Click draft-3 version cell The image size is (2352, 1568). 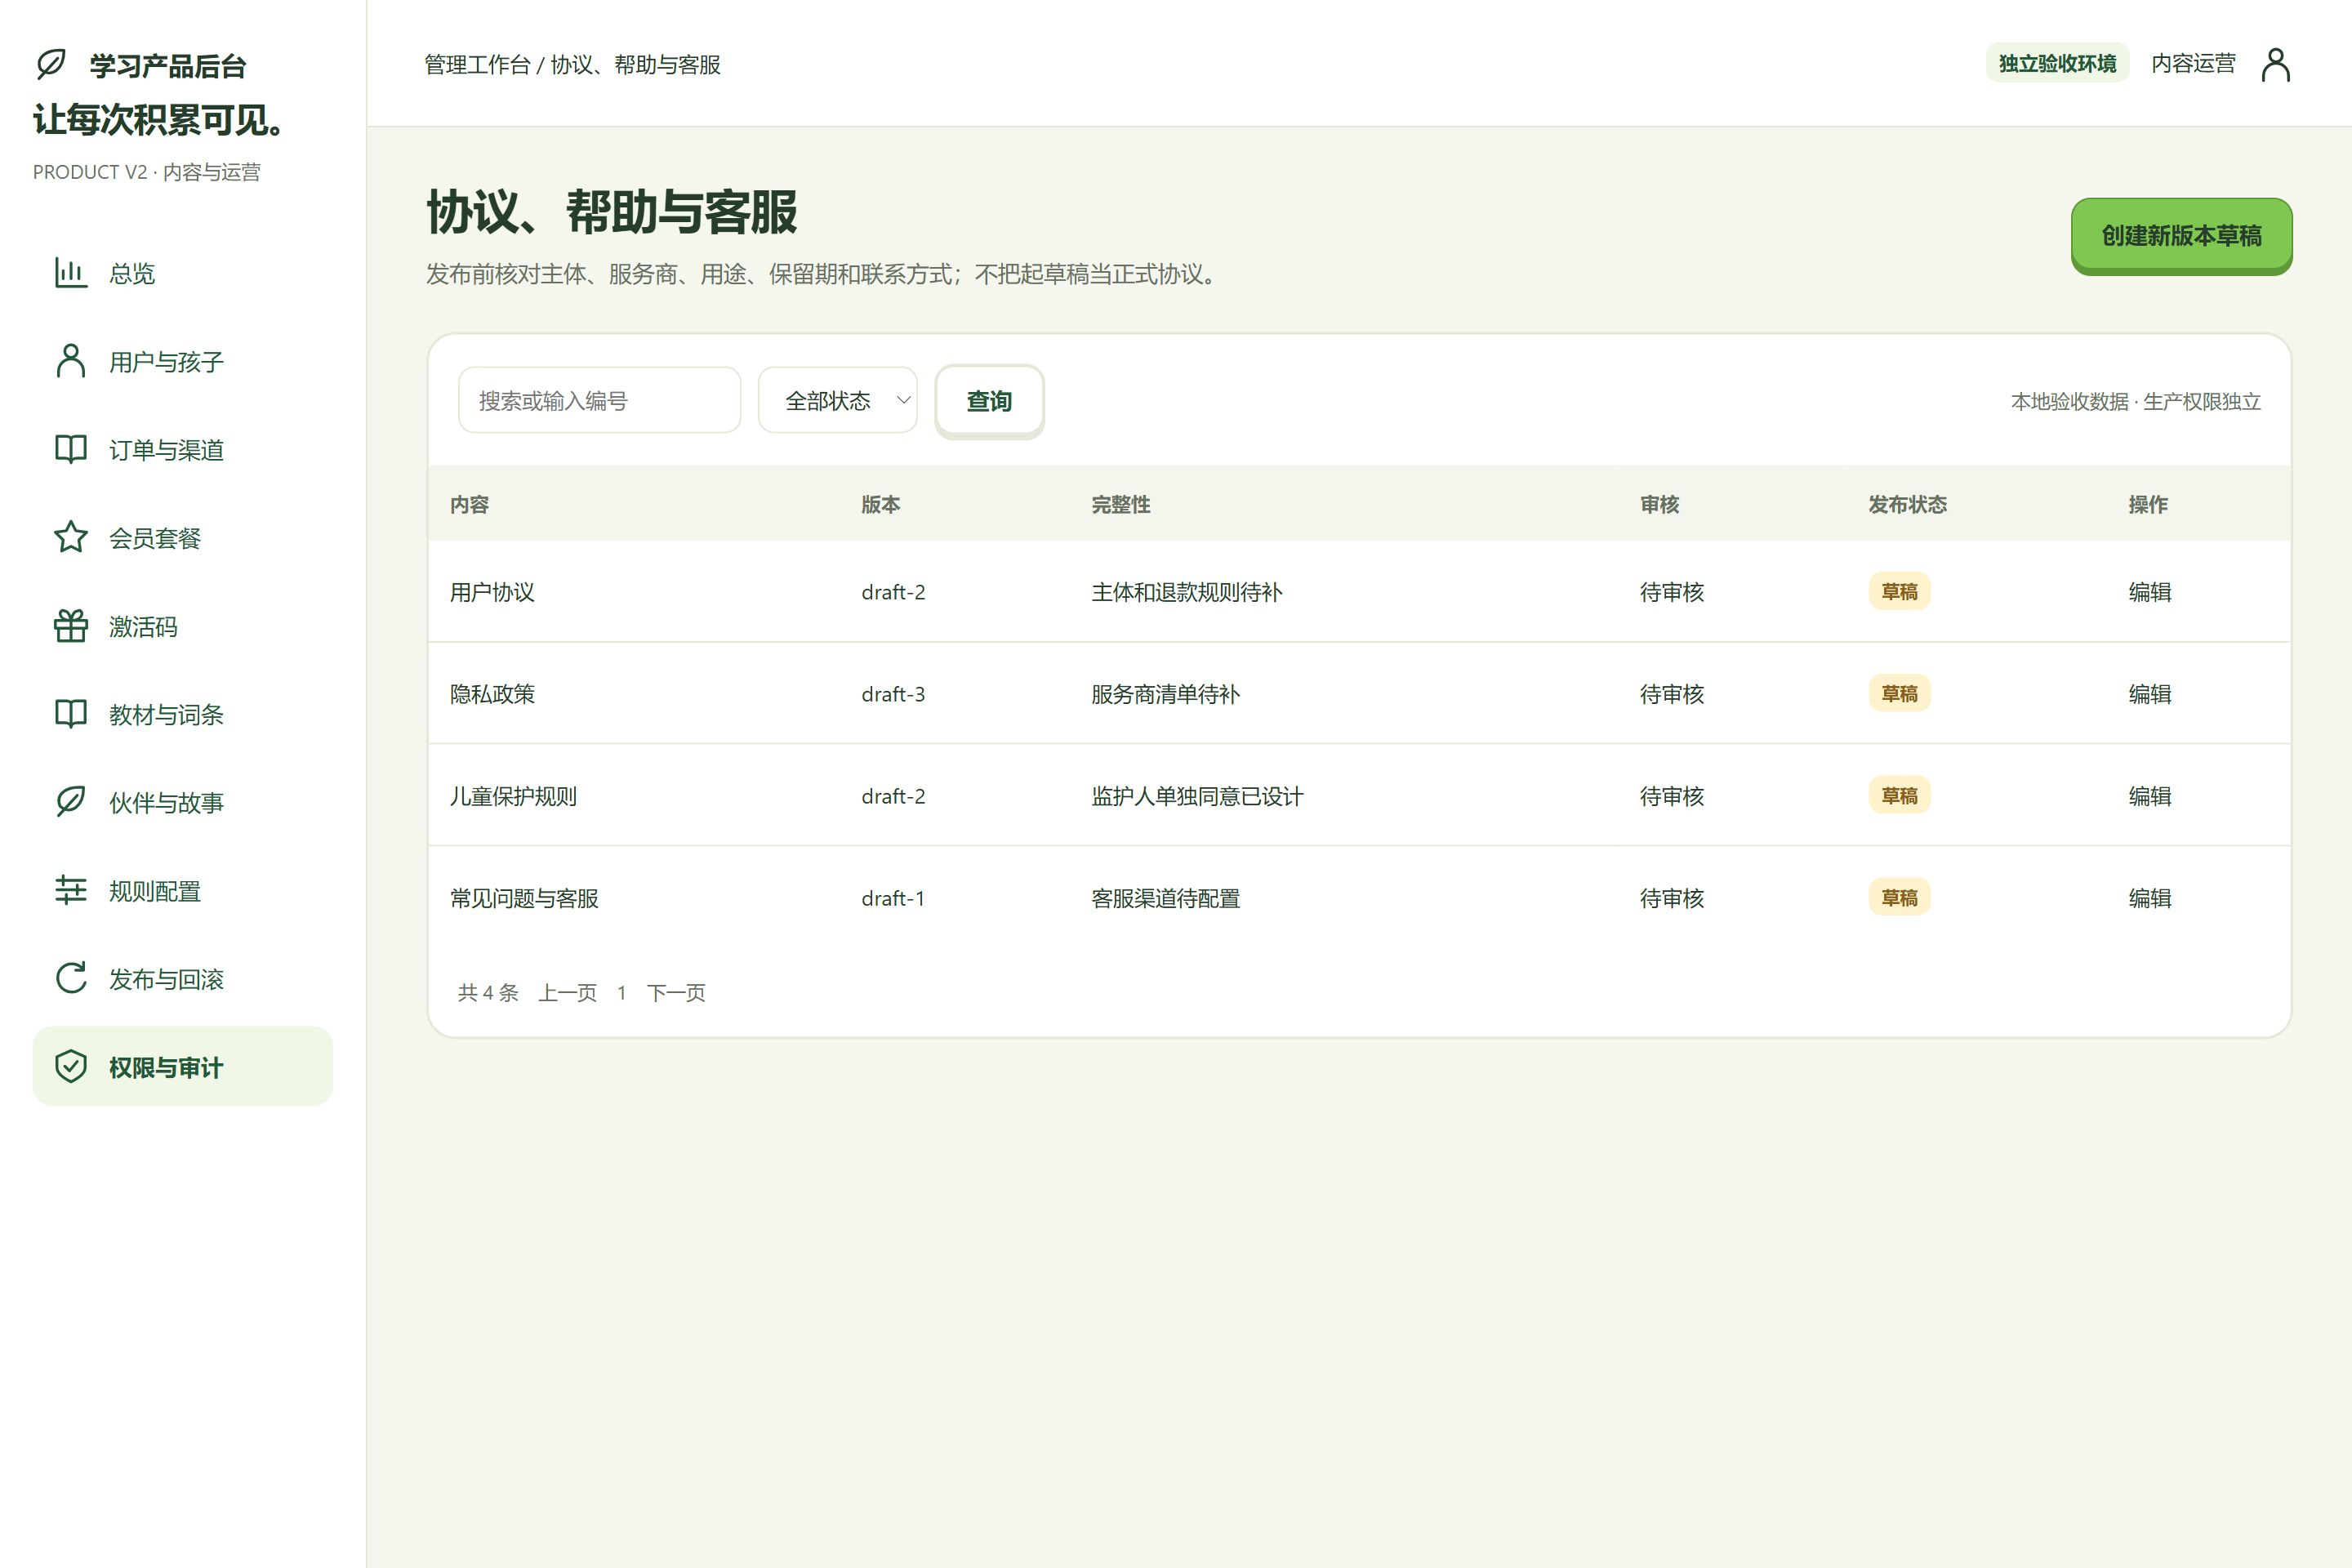tap(893, 694)
